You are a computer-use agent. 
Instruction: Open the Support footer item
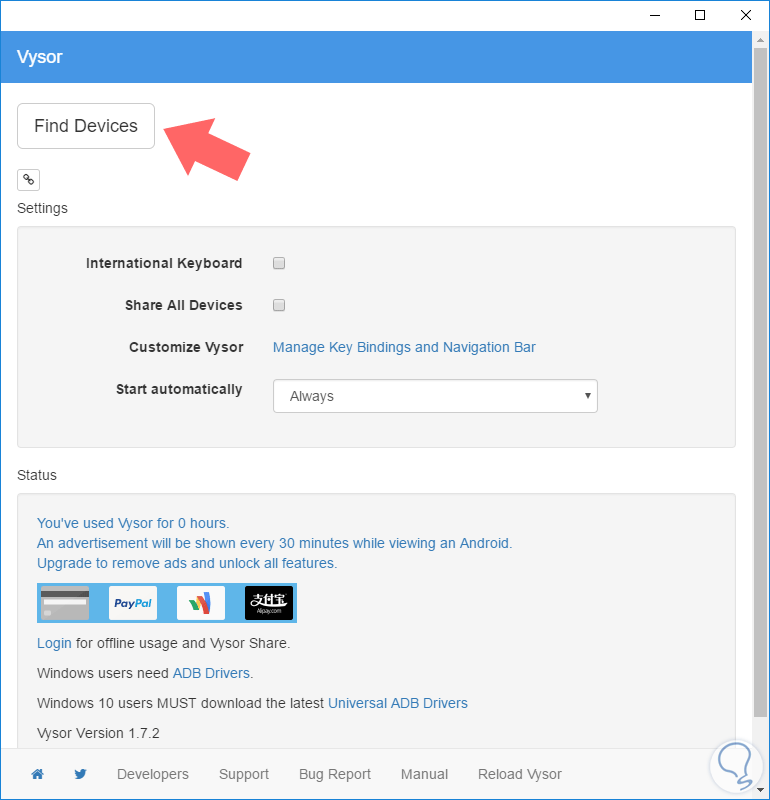(x=244, y=774)
